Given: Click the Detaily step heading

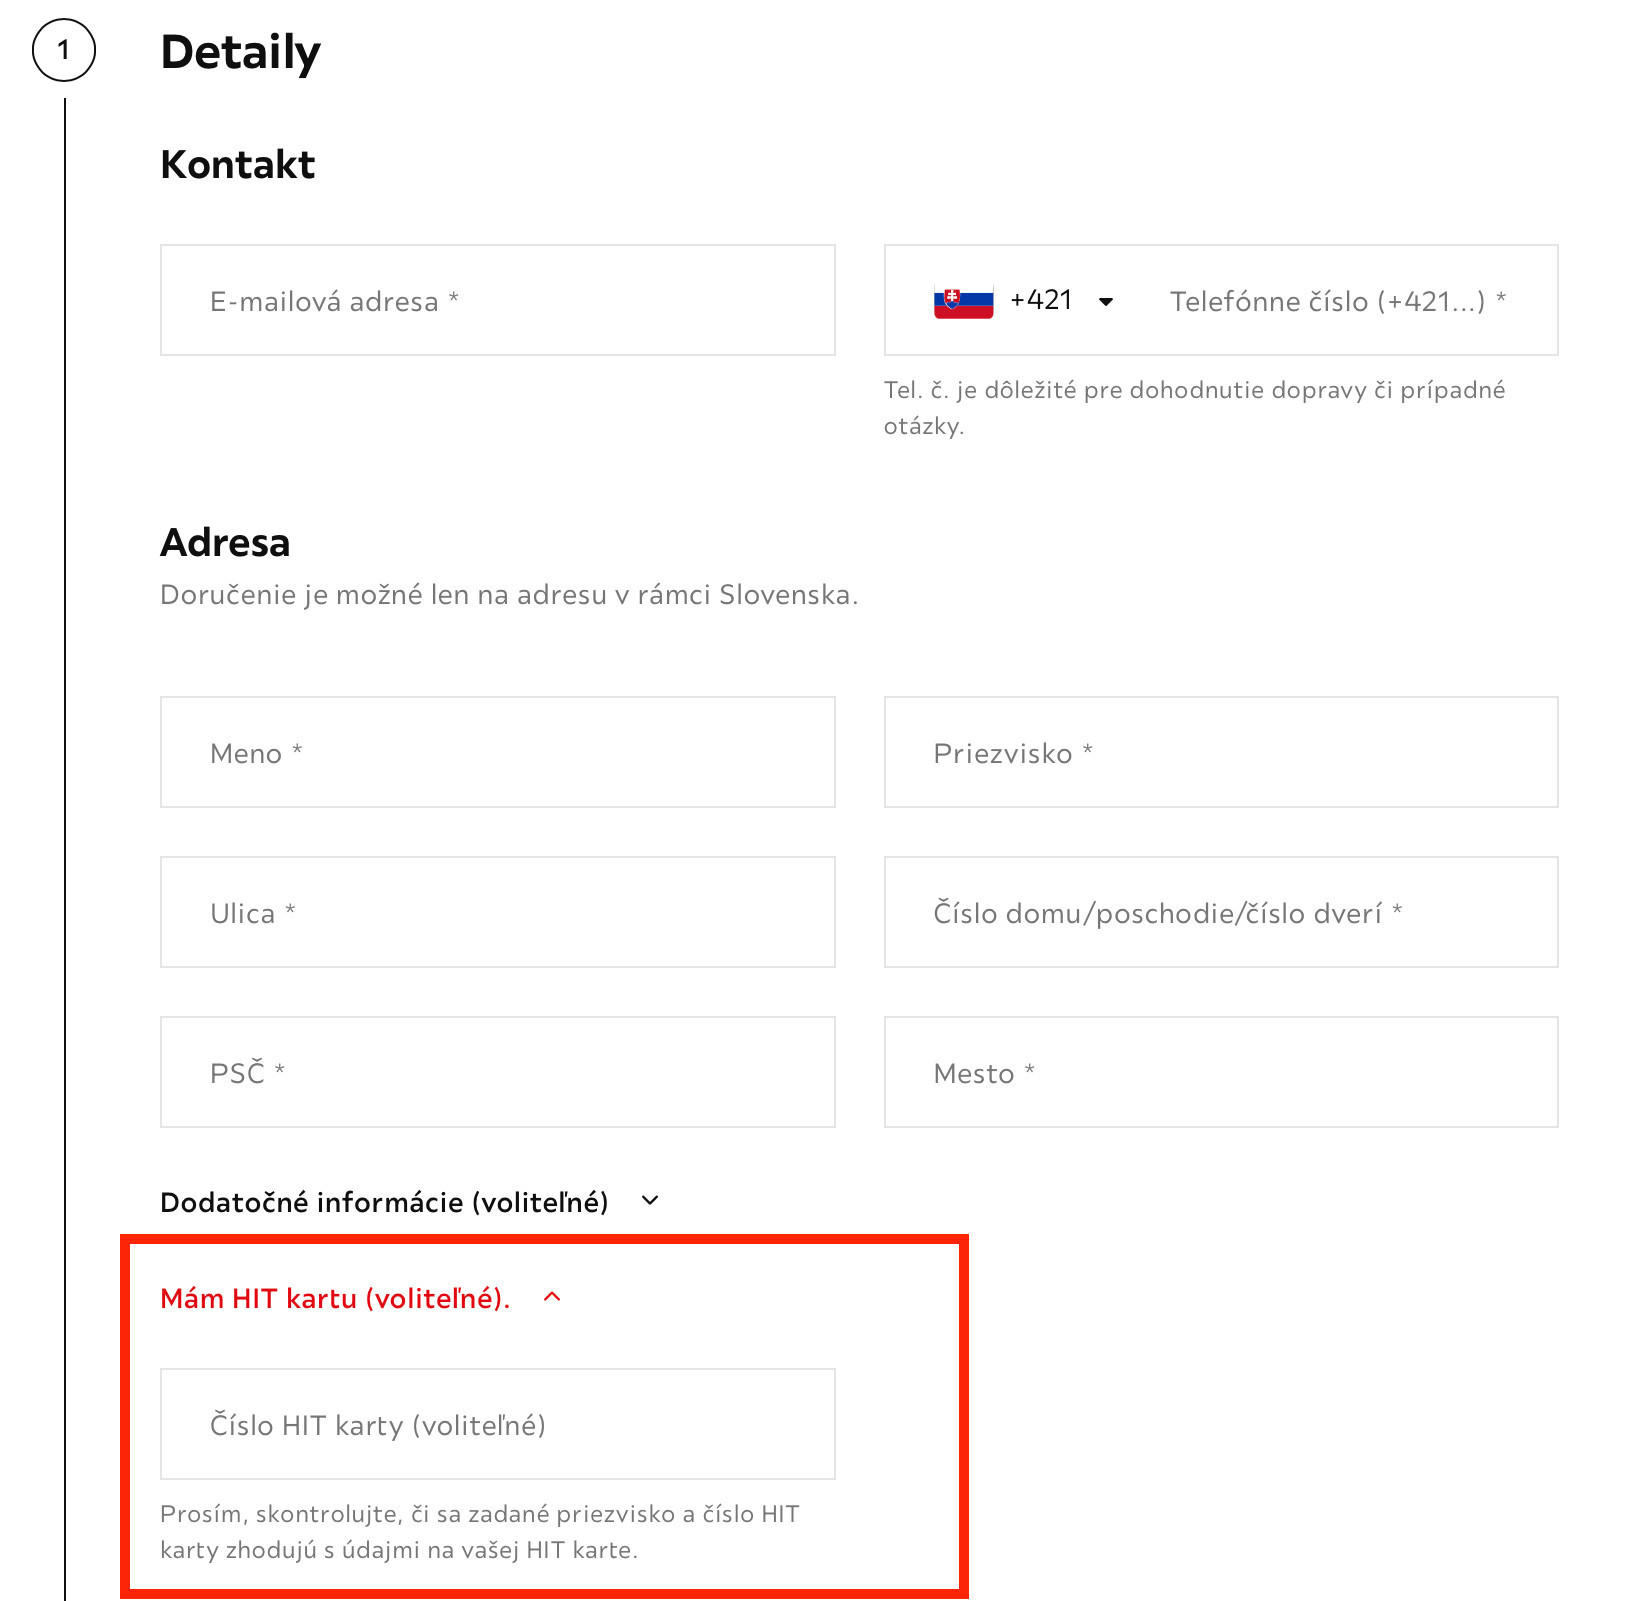Looking at the screenshot, I should point(240,52).
